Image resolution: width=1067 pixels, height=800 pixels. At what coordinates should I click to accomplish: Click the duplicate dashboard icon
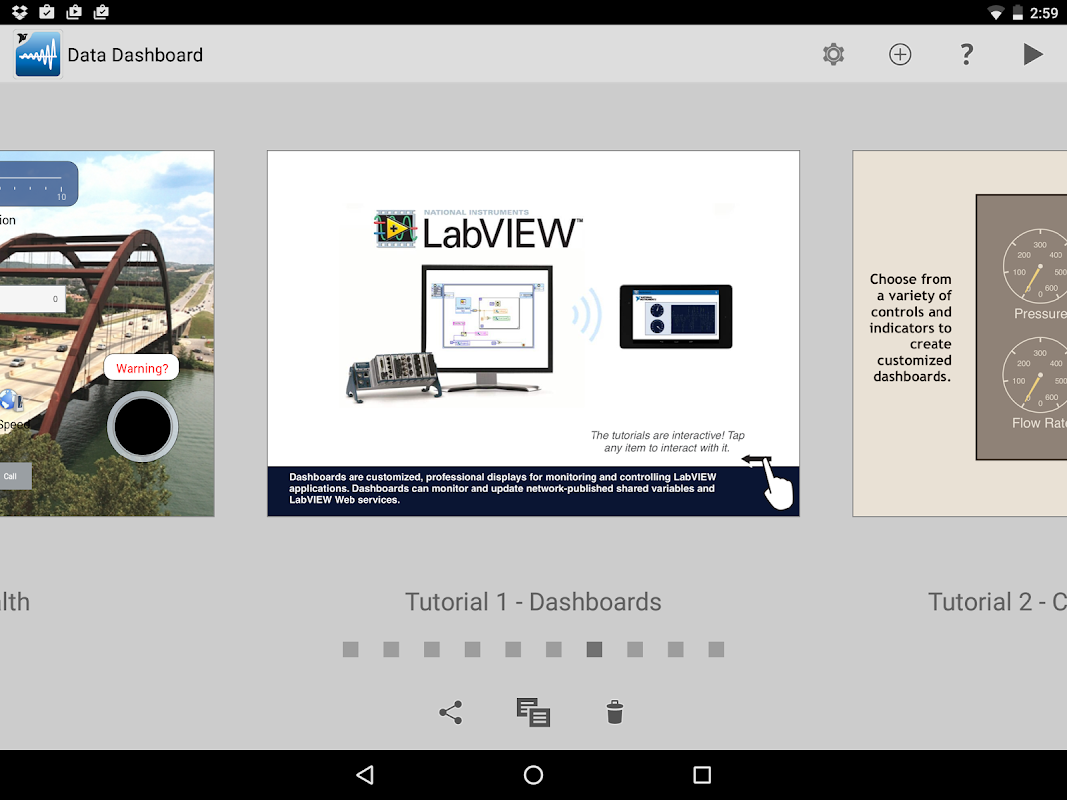tap(533, 712)
